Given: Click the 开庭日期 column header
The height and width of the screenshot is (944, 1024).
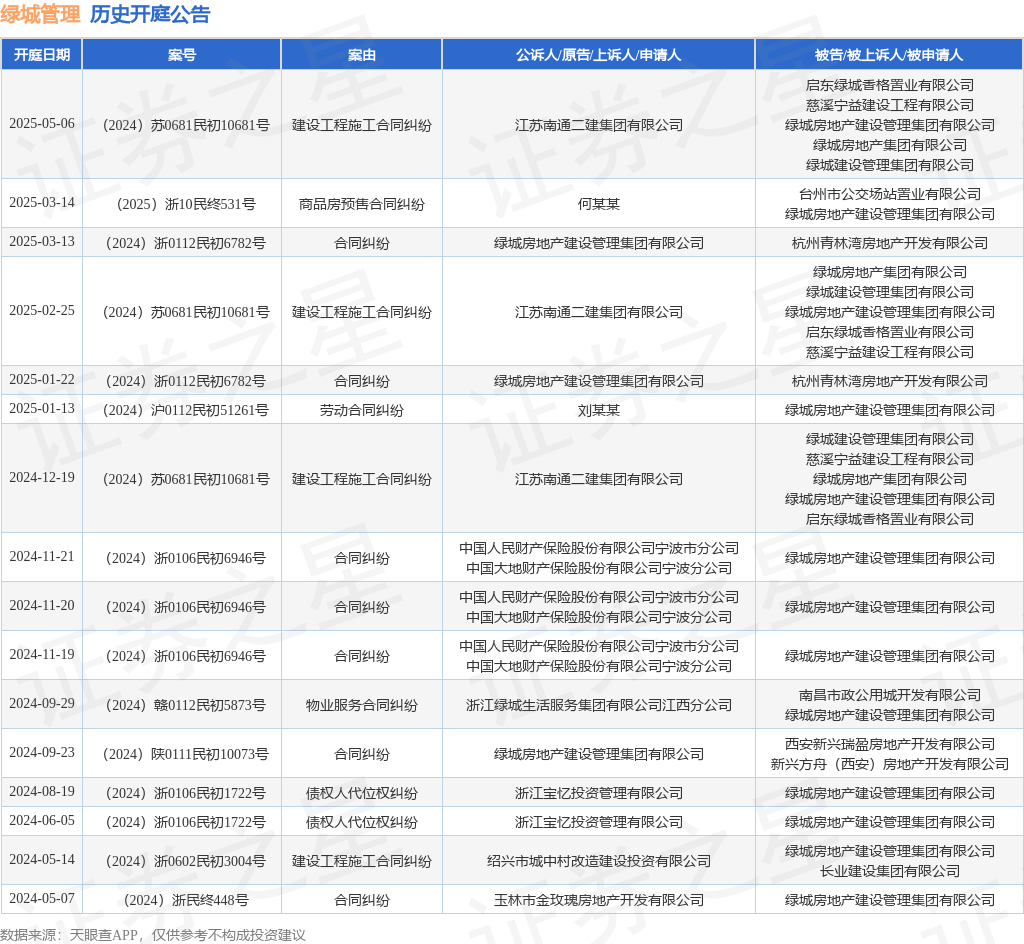Looking at the screenshot, I should point(42,55).
